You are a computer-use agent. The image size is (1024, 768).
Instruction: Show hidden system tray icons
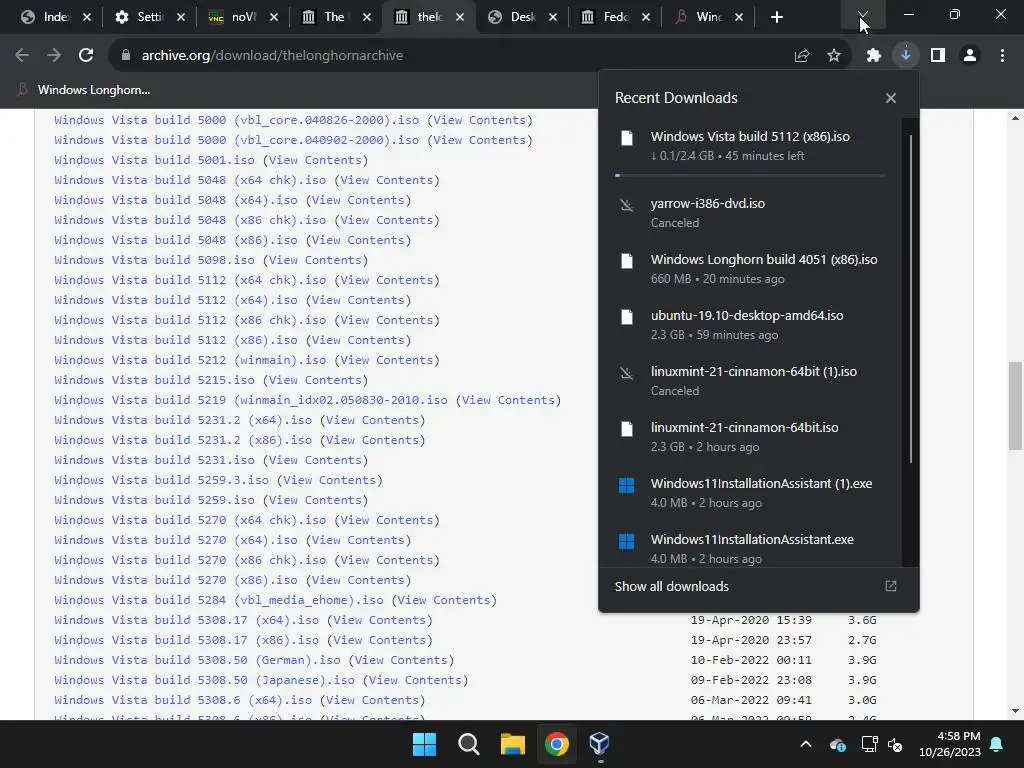point(806,744)
